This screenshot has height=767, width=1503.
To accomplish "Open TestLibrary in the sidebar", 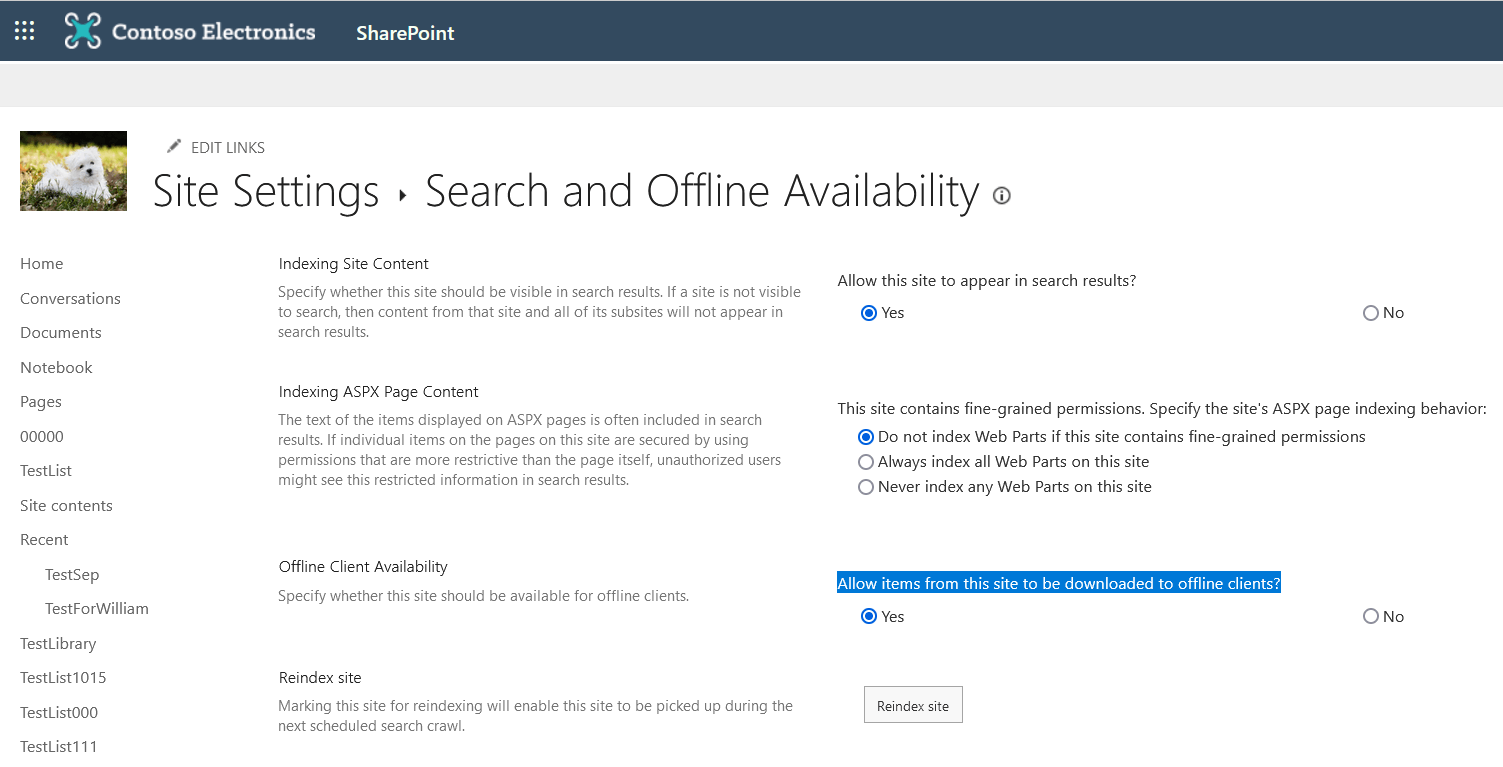I will pyautogui.click(x=58, y=644).
